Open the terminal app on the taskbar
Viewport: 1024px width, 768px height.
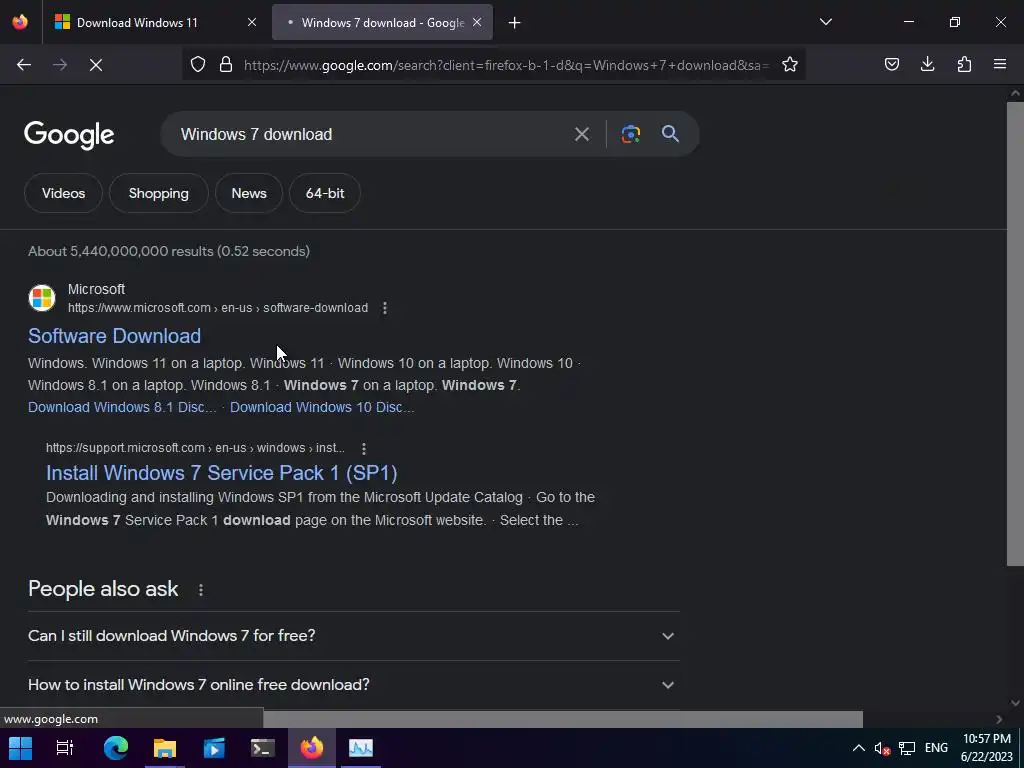[x=263, y=748]
